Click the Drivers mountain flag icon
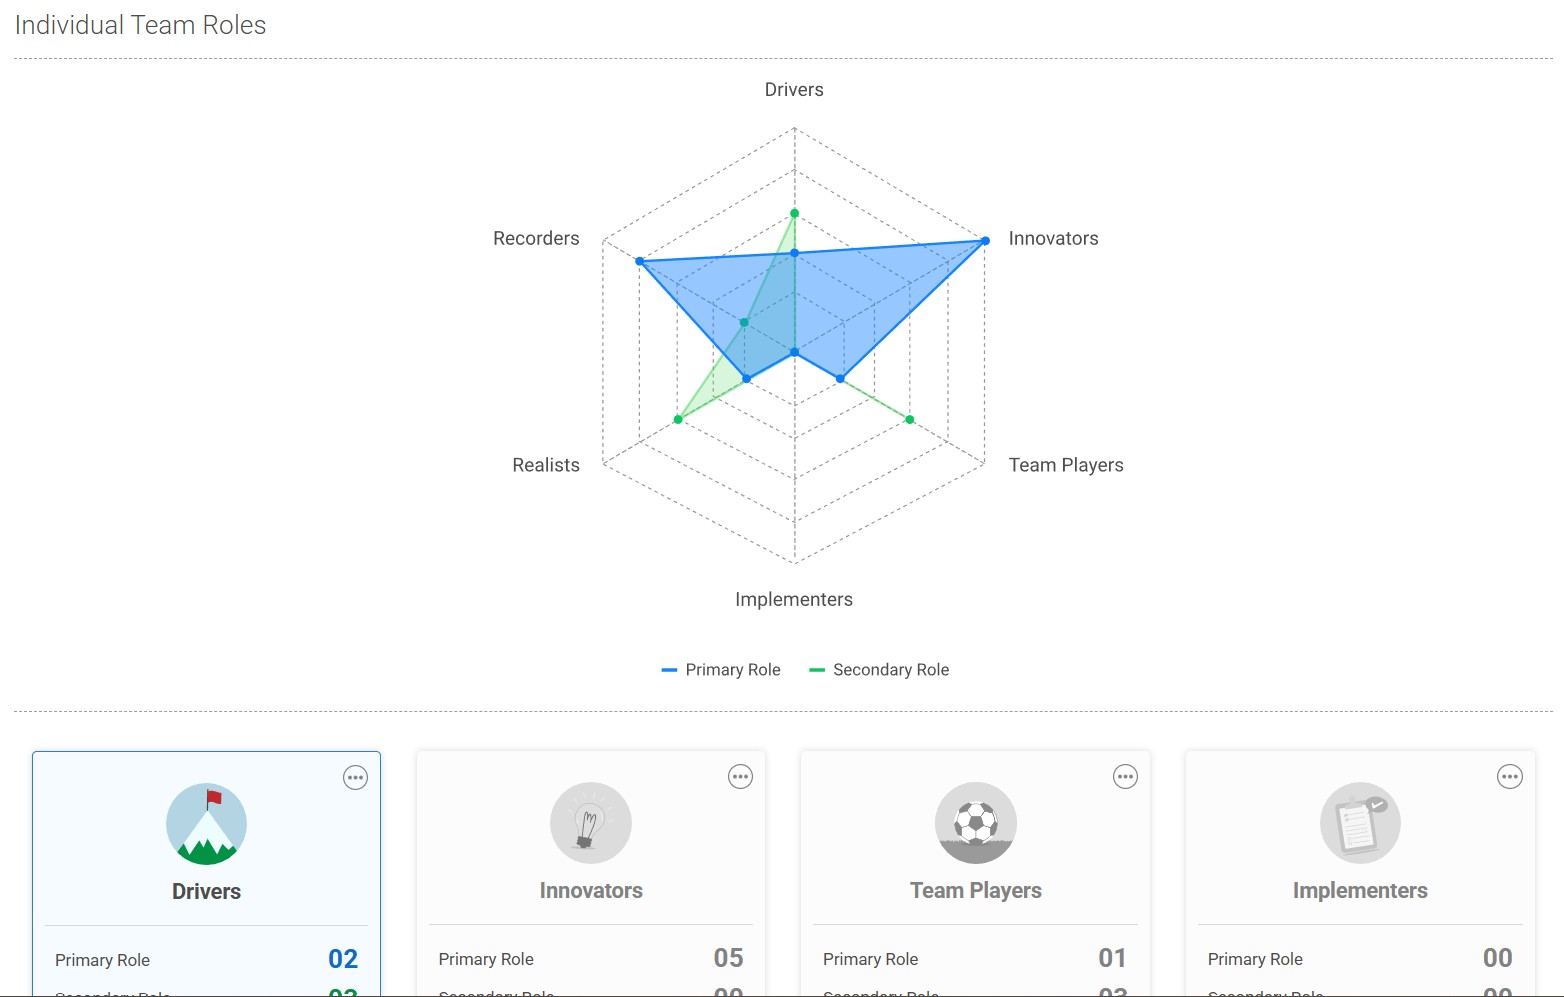The height and width of the screenshot is (997, 1564). pos(206,824)
